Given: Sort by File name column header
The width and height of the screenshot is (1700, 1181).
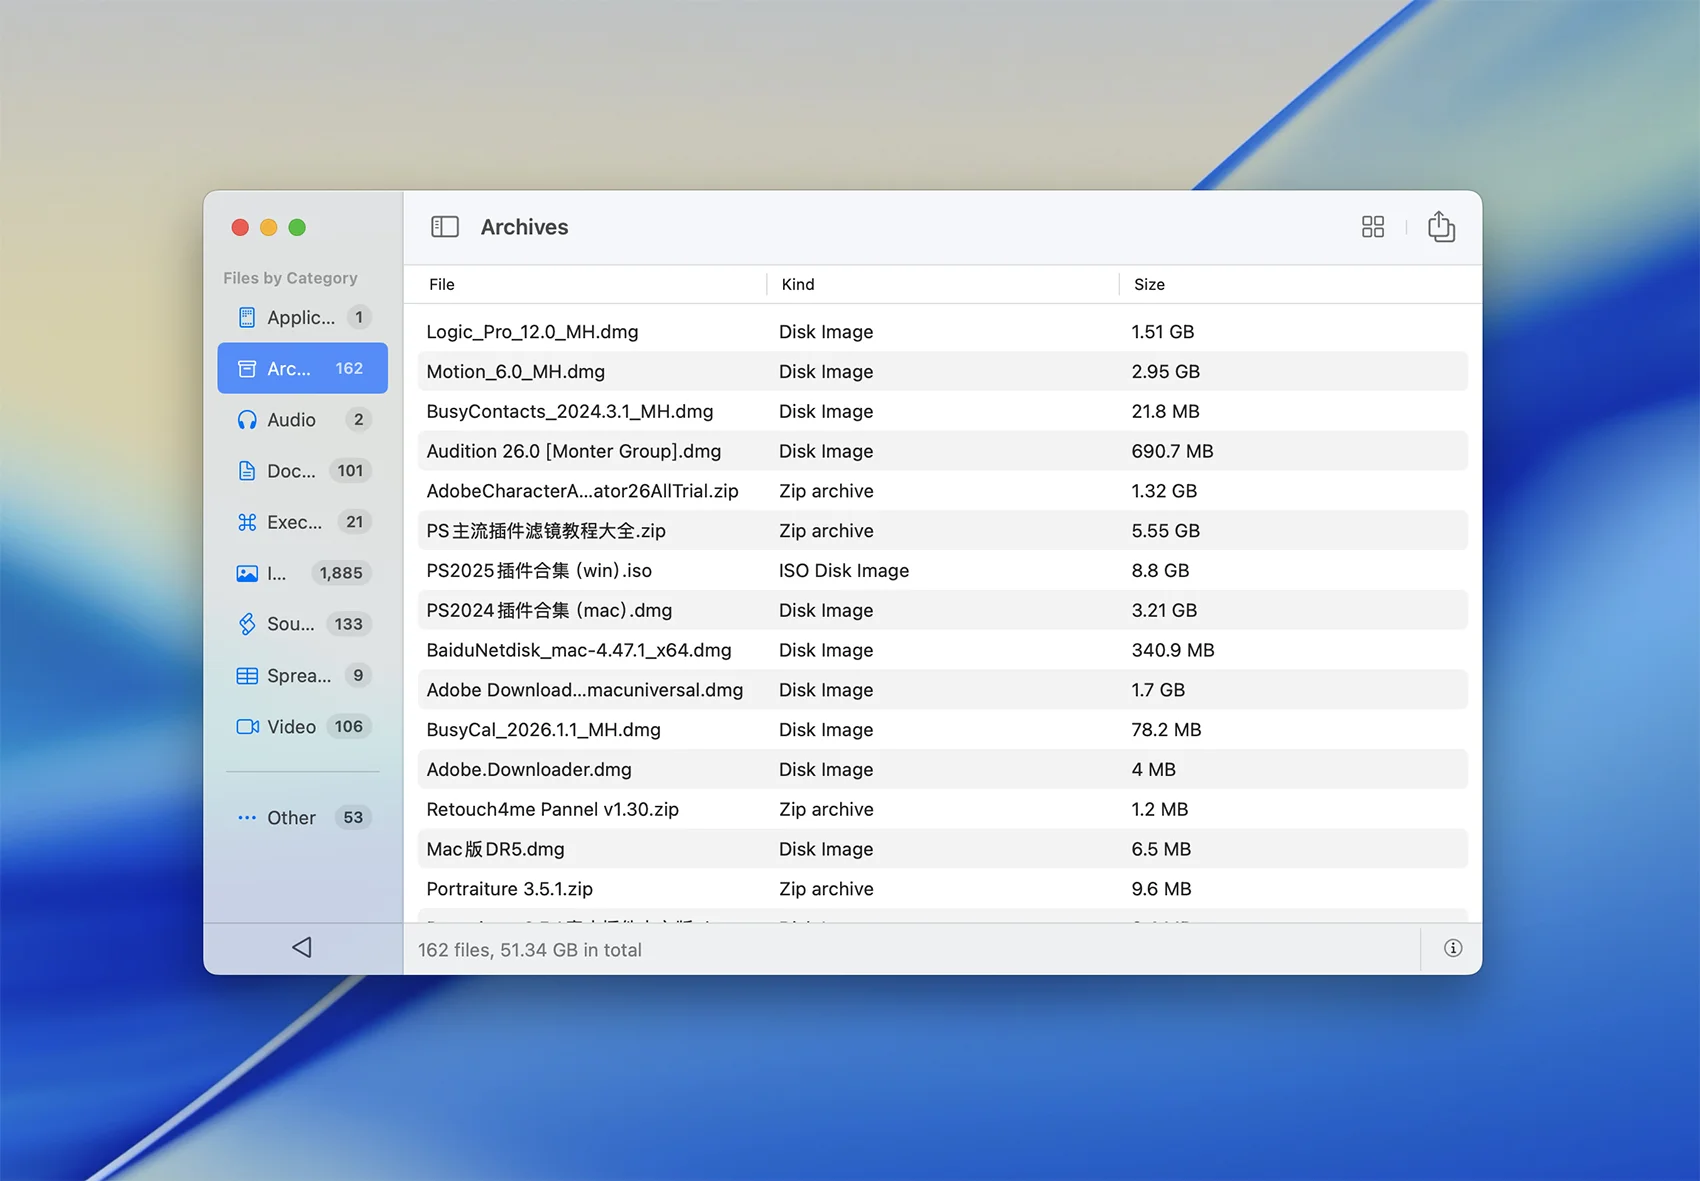Looking at the screenshot, I should (441, 285).
